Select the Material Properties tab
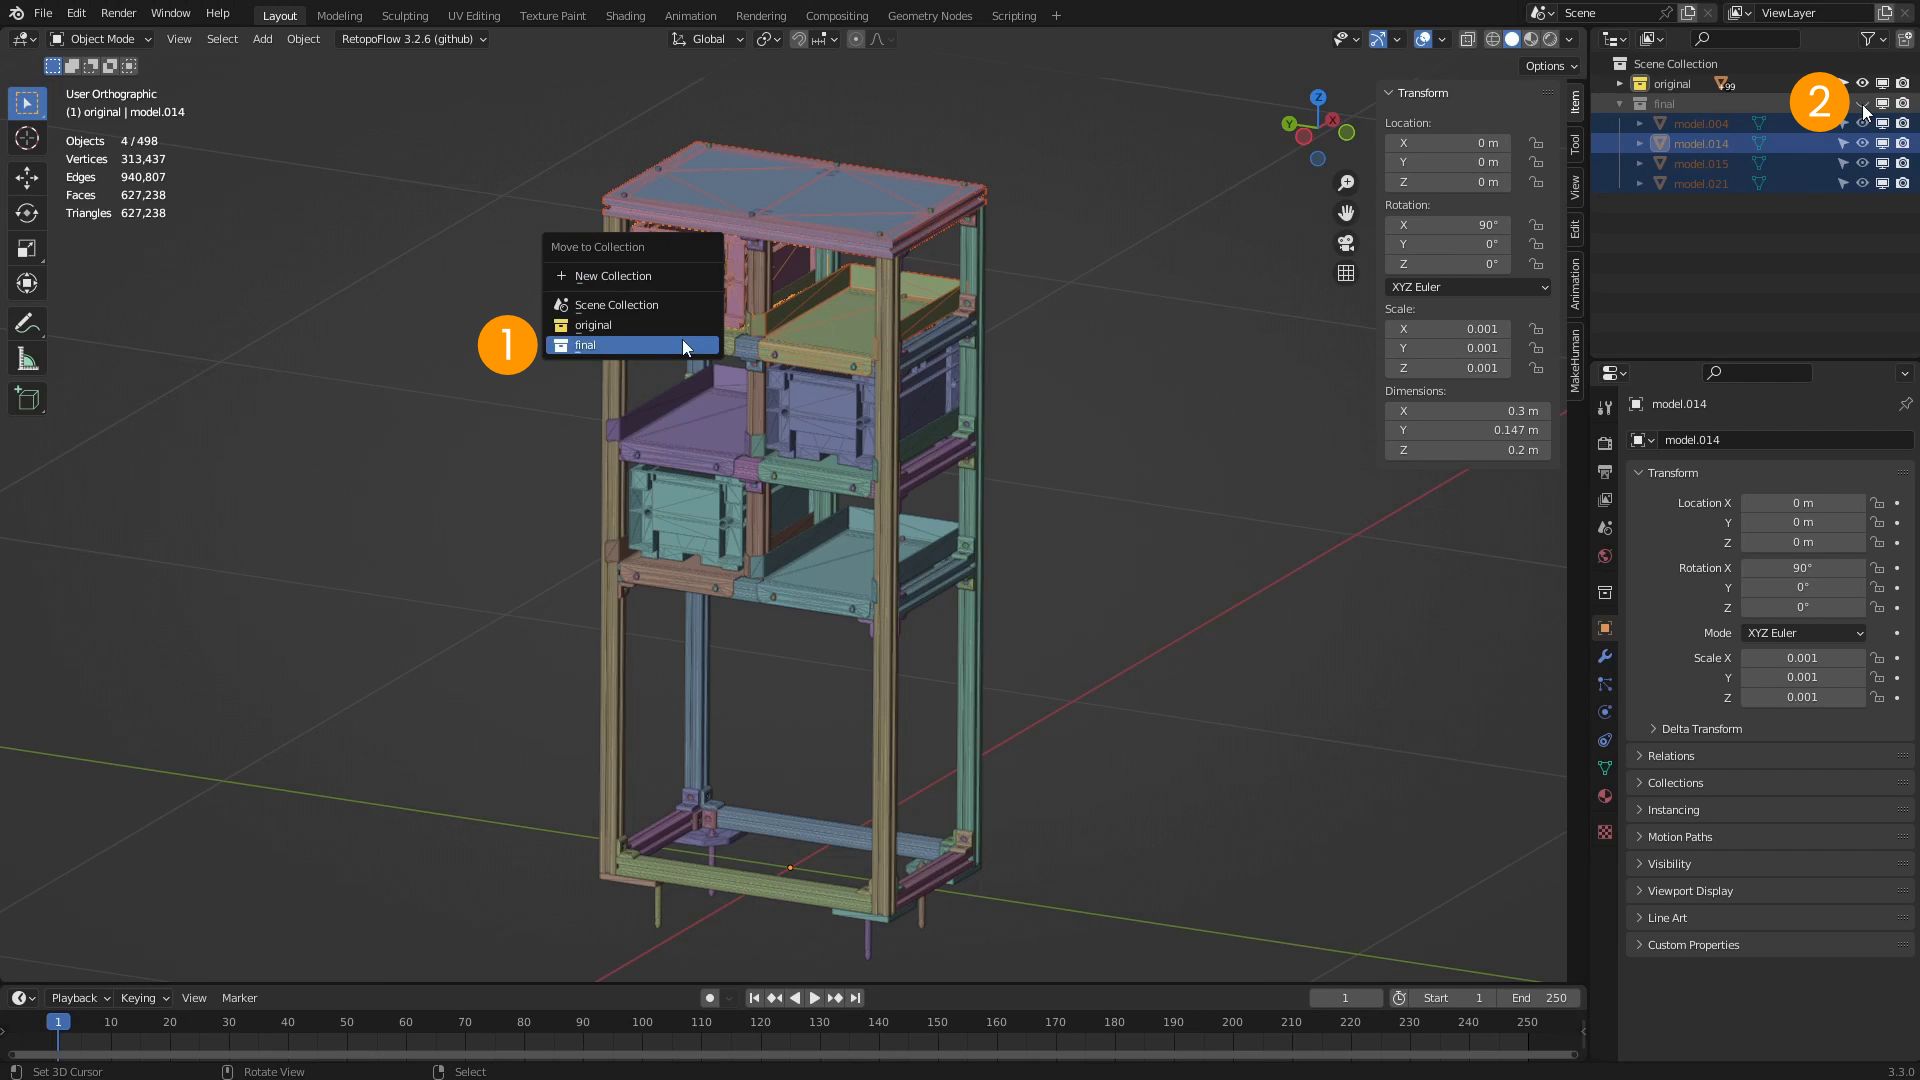Image resolution: width=1920 pixels, height=1080 pixels. pos(1604,797)
